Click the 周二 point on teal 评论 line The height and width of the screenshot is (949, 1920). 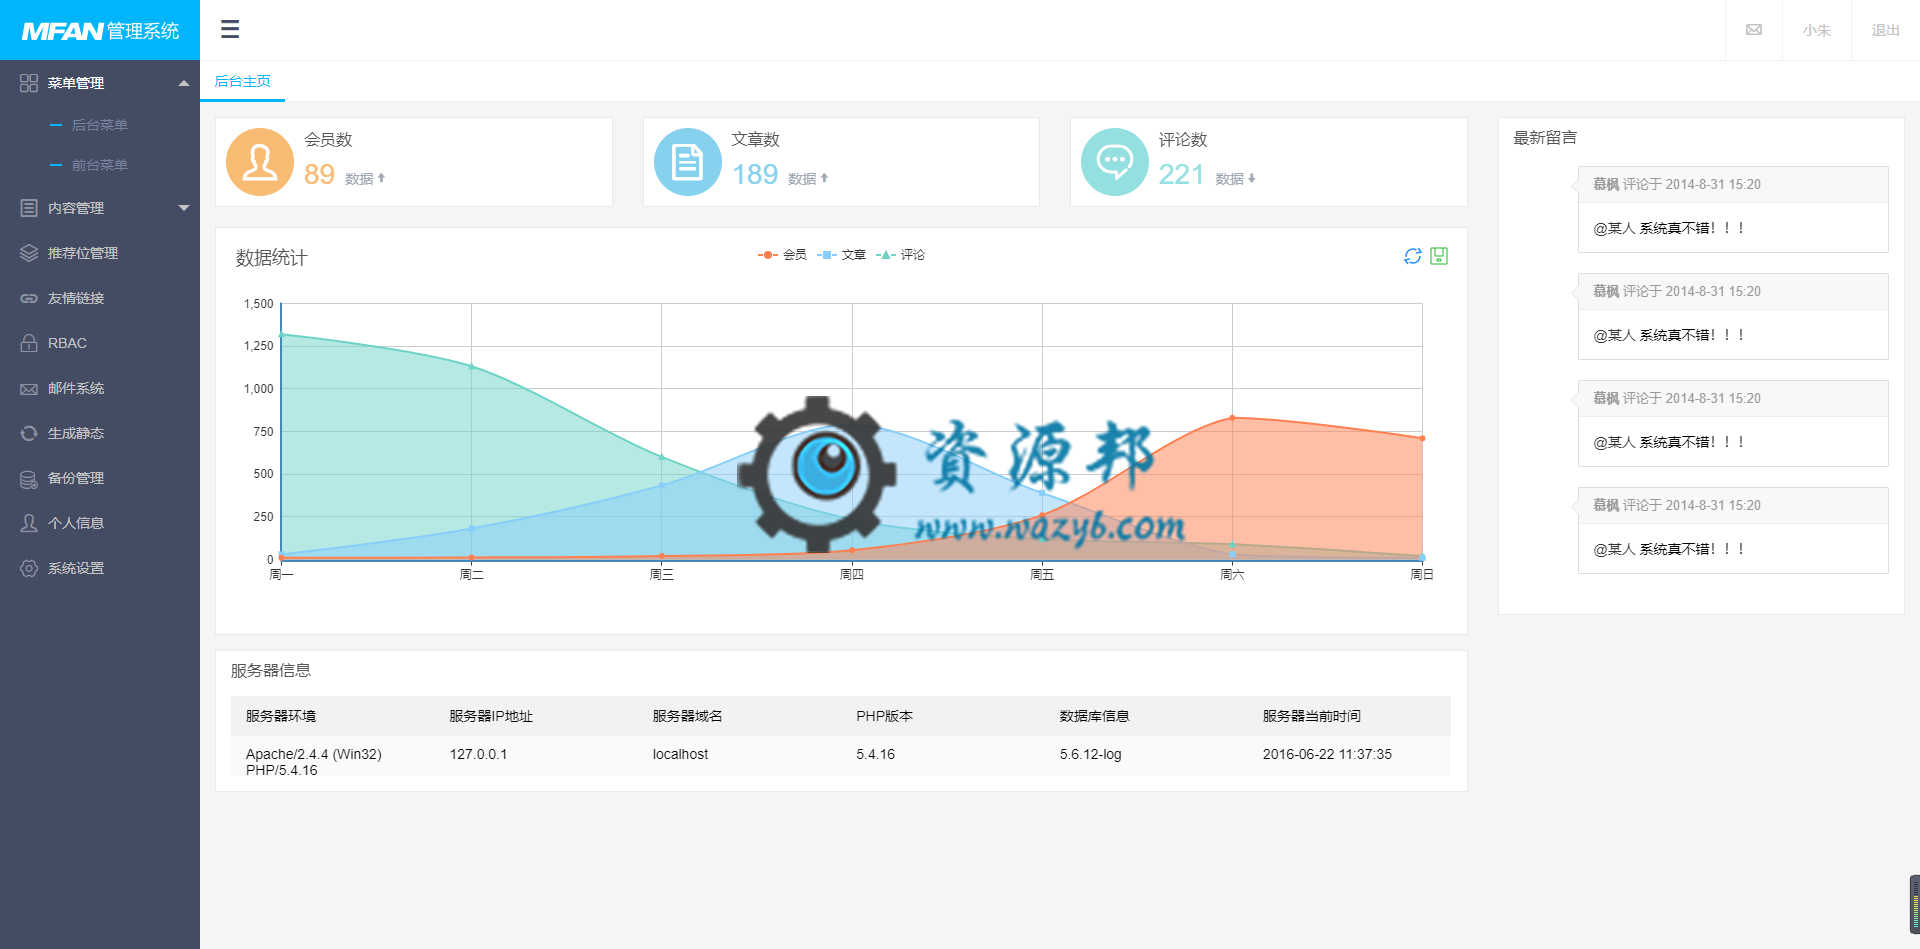pyautogui.click(x=471, y=367)
